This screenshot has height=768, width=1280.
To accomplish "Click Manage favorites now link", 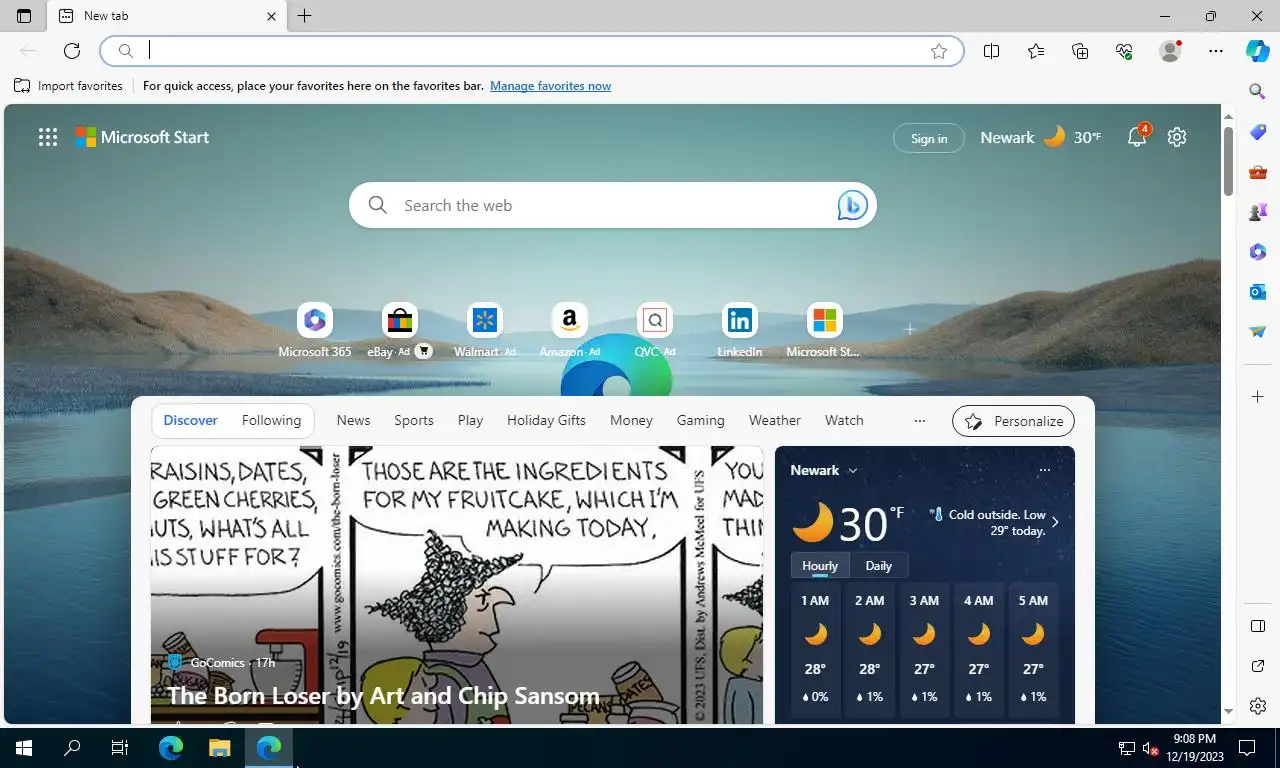I will click(550, 86).
